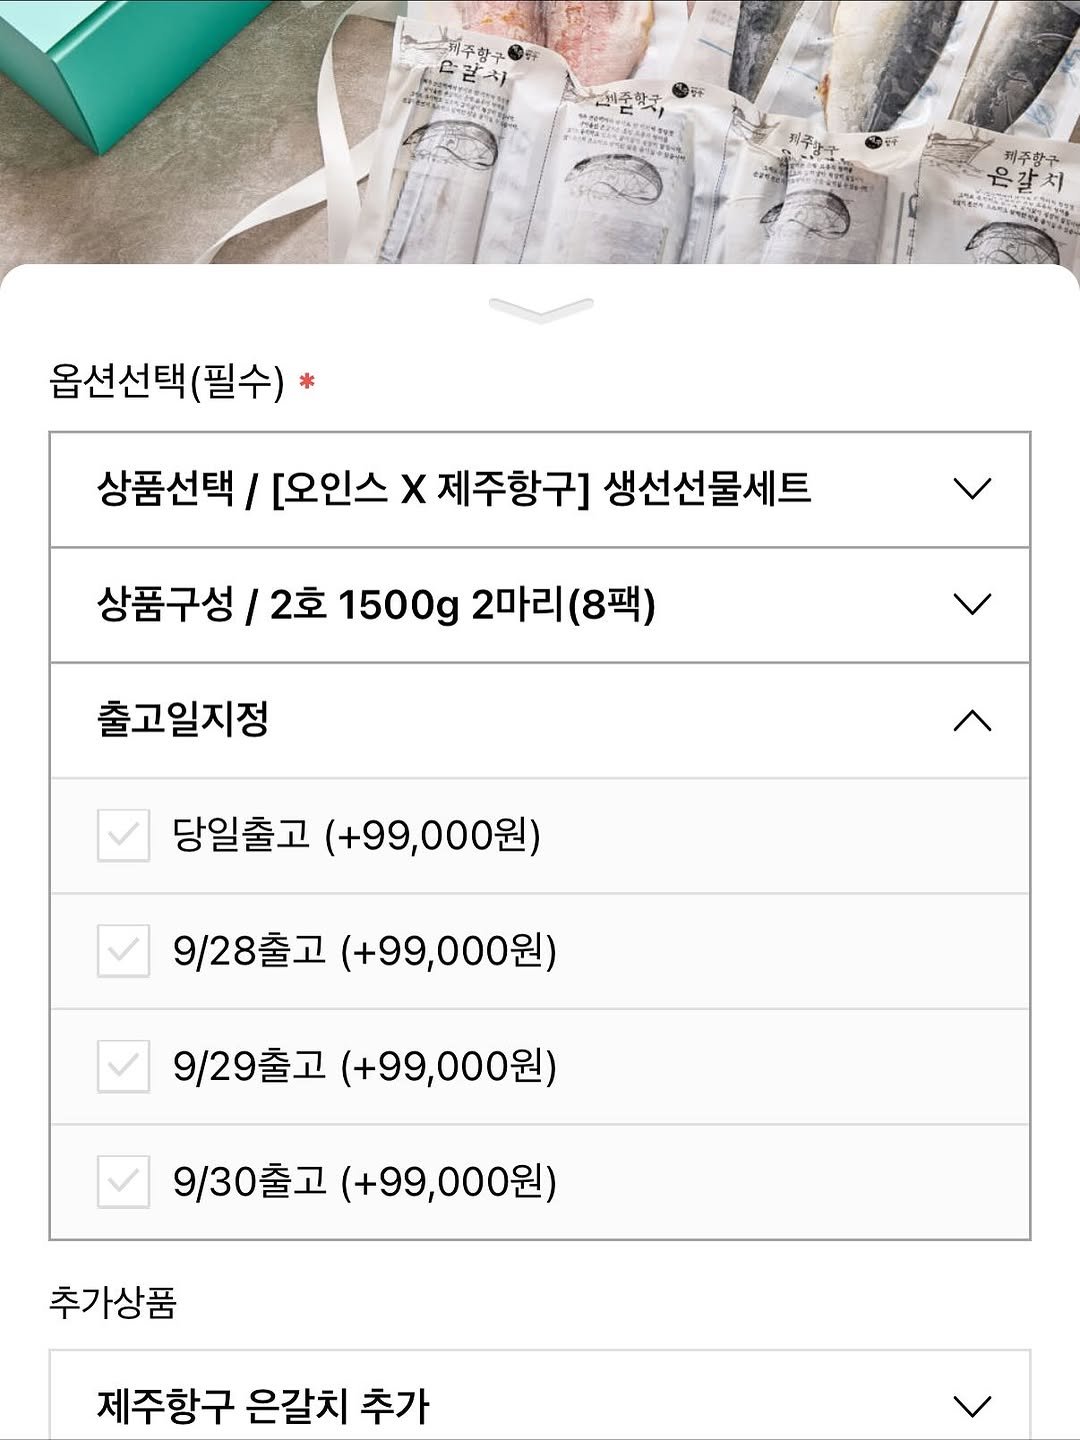The image size is (1080, 1440).
Task: Collapse the 출고일지정 section
Action: pos(184,720)
